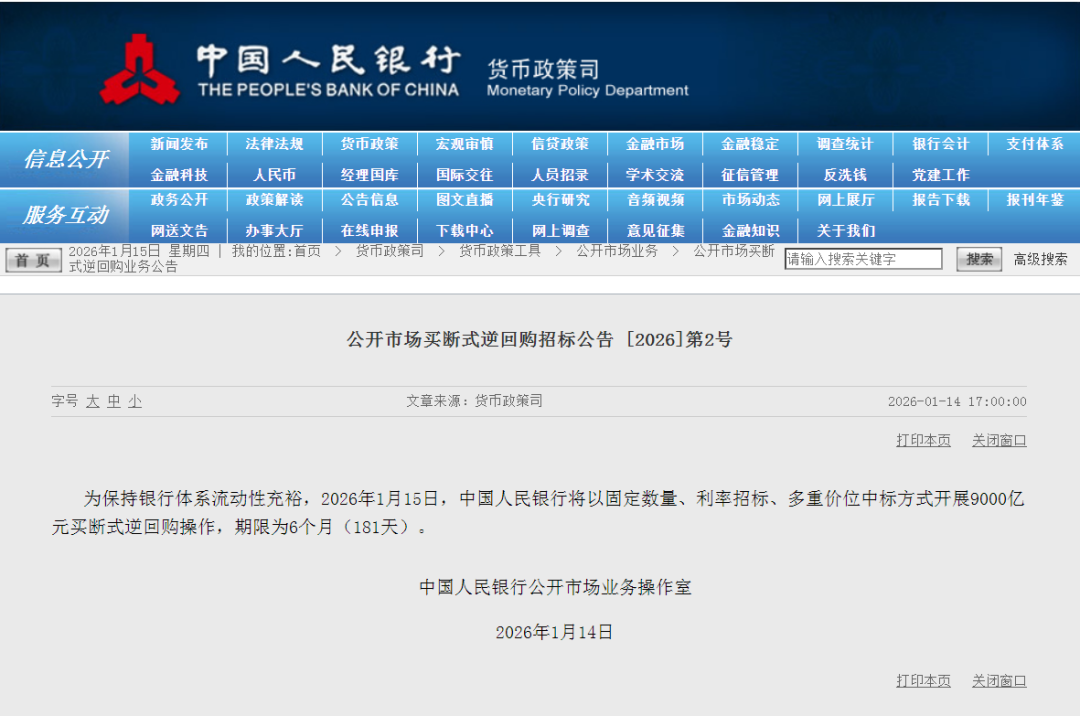Open 报告下载 page
Viewport: 1080px width, 716px height.
tap(940, 200)
